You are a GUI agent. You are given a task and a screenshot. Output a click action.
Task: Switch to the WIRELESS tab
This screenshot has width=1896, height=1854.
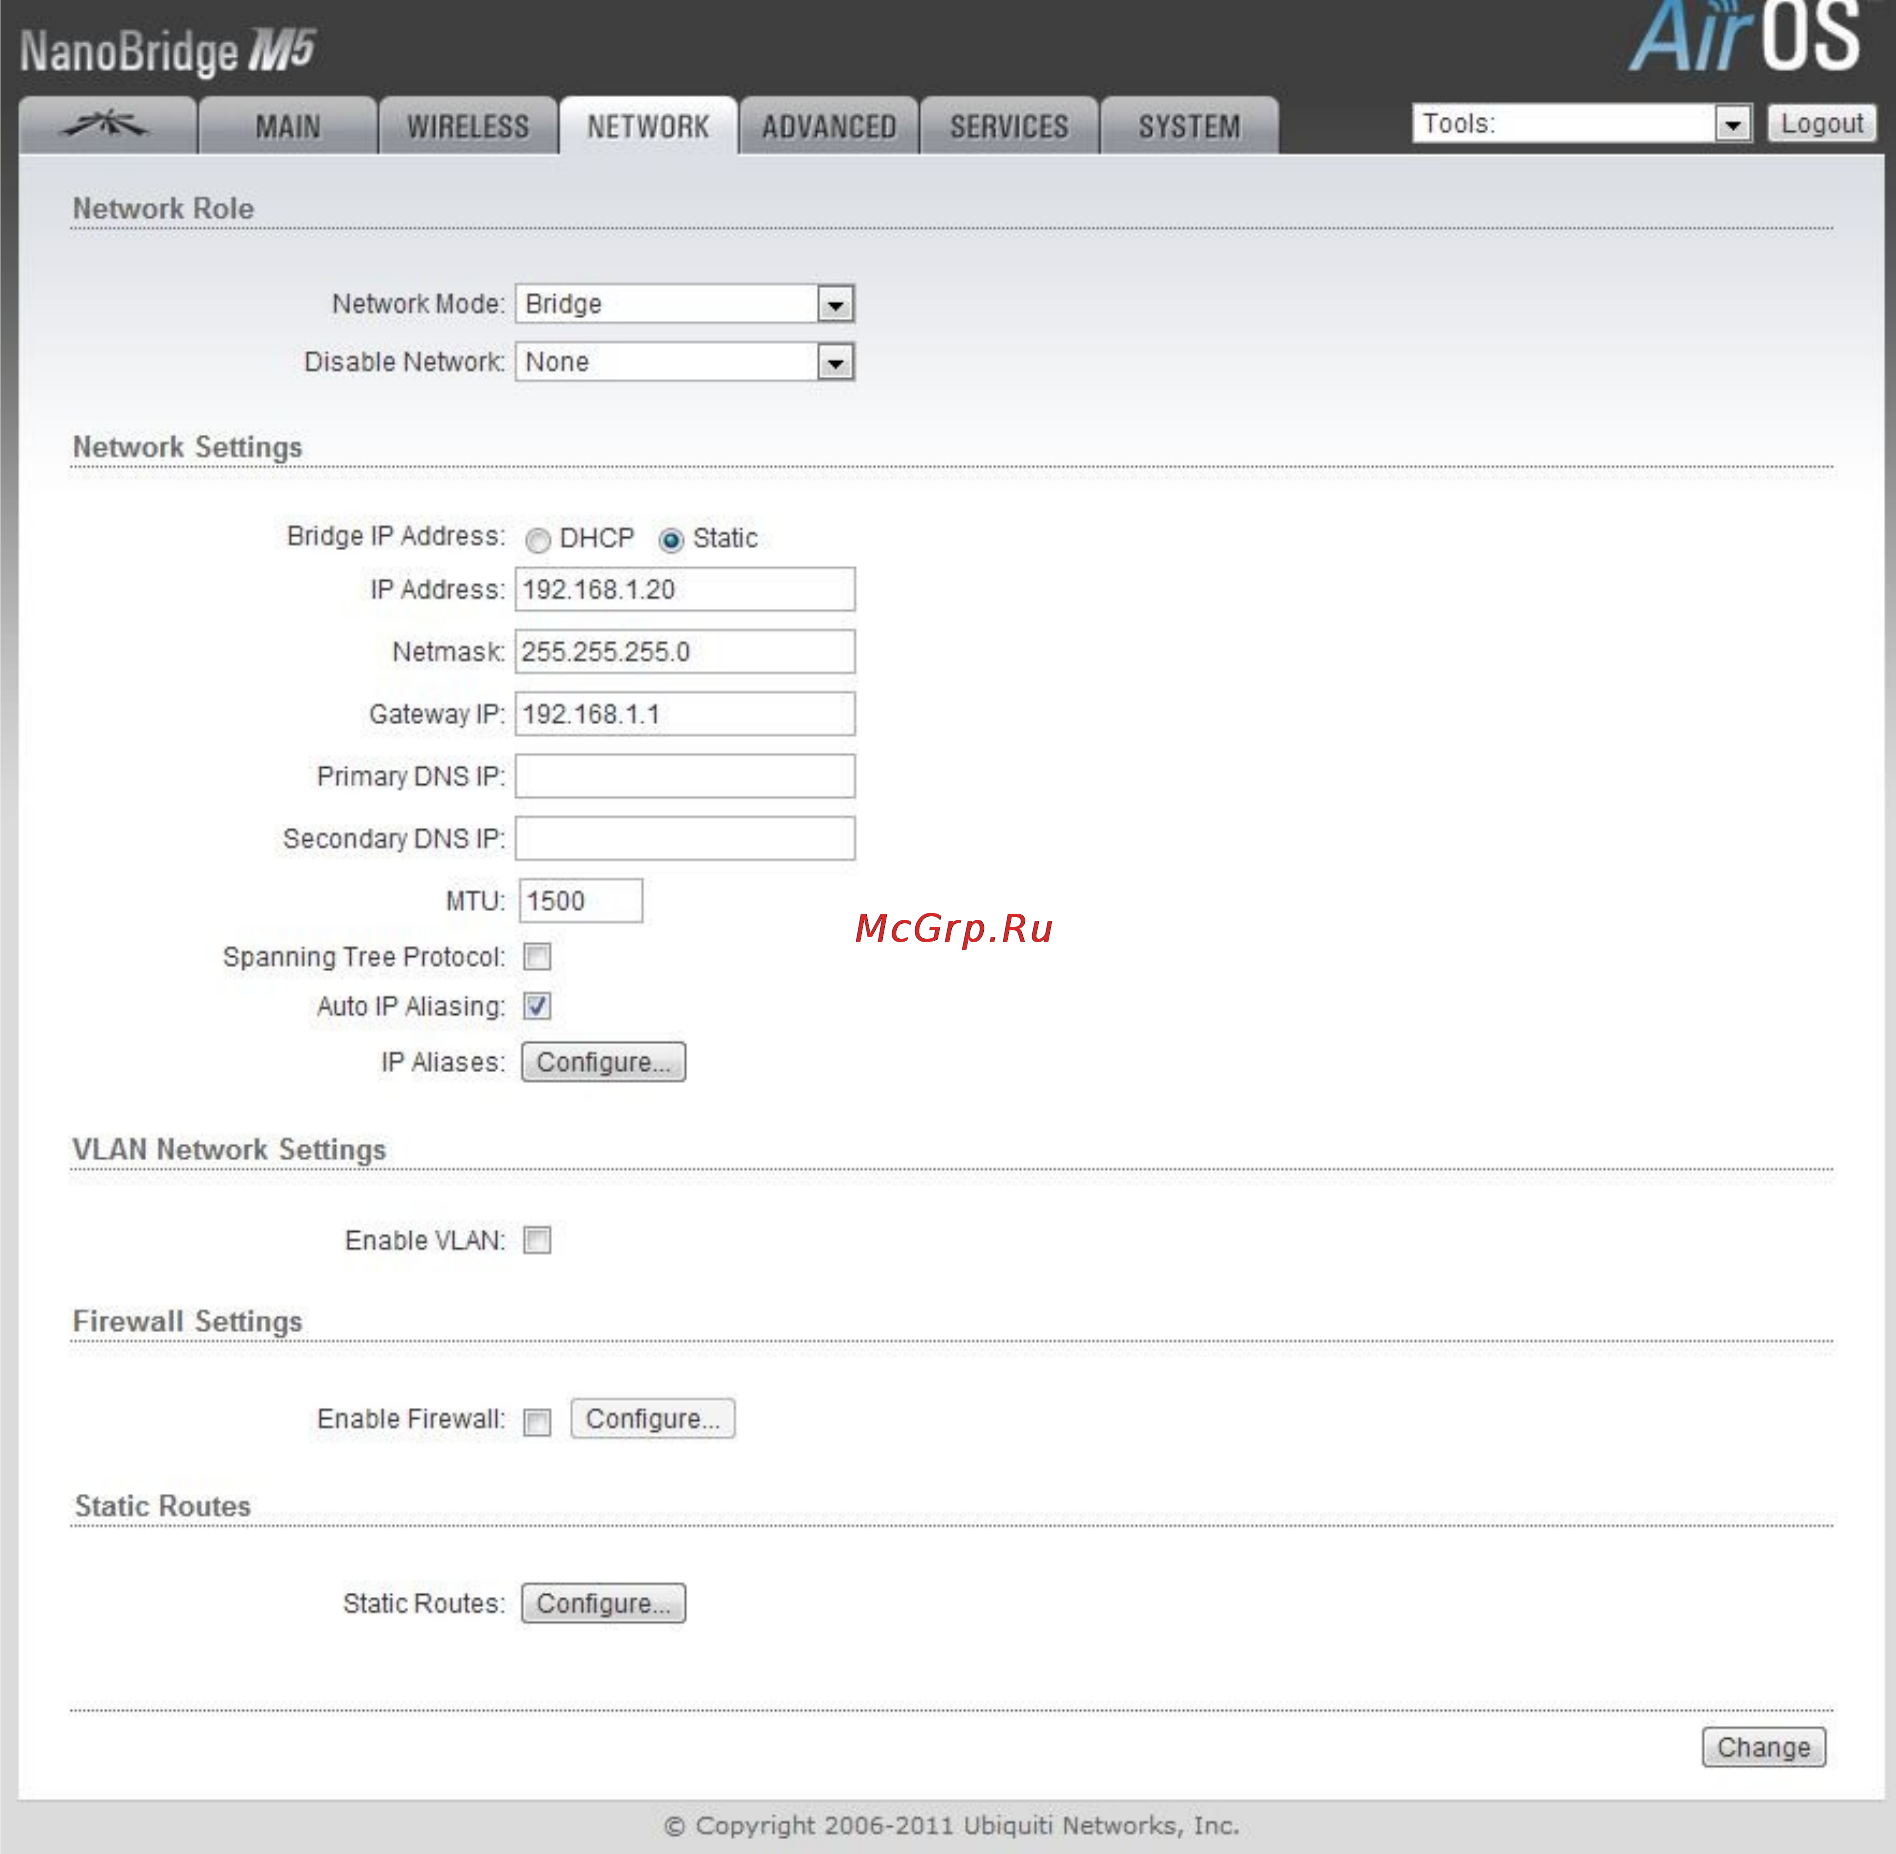(x=468, y=126)
